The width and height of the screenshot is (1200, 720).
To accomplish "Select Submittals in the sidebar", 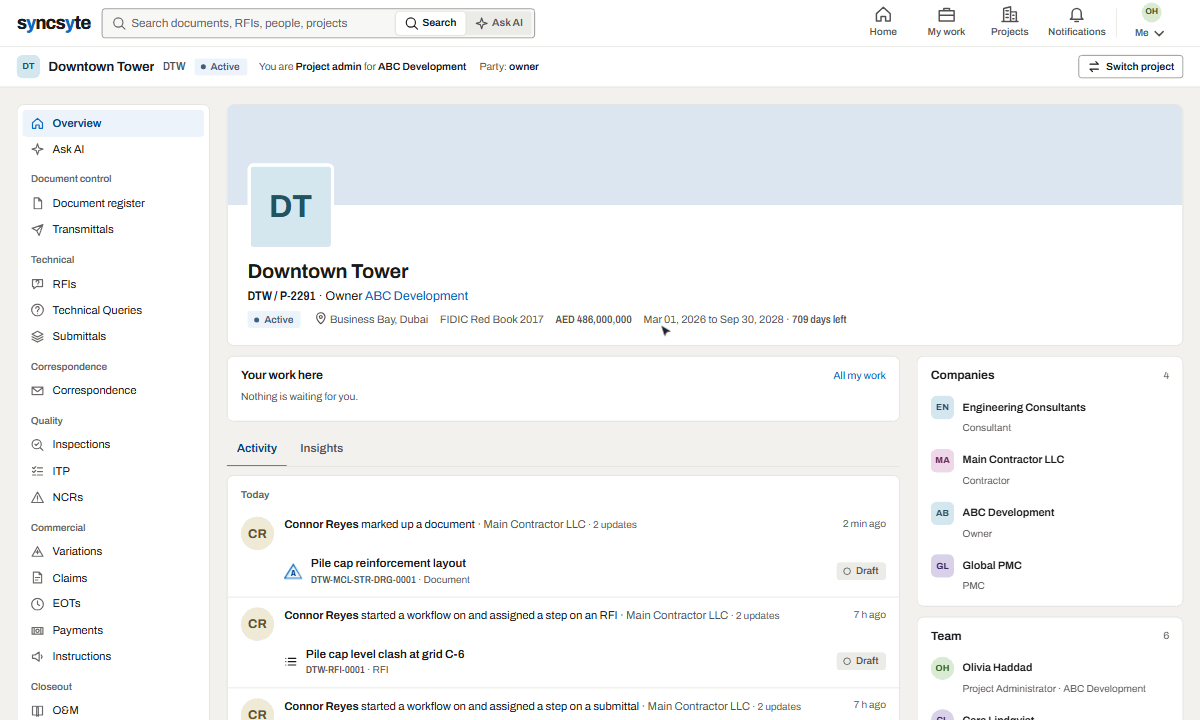I will (113, 336).
